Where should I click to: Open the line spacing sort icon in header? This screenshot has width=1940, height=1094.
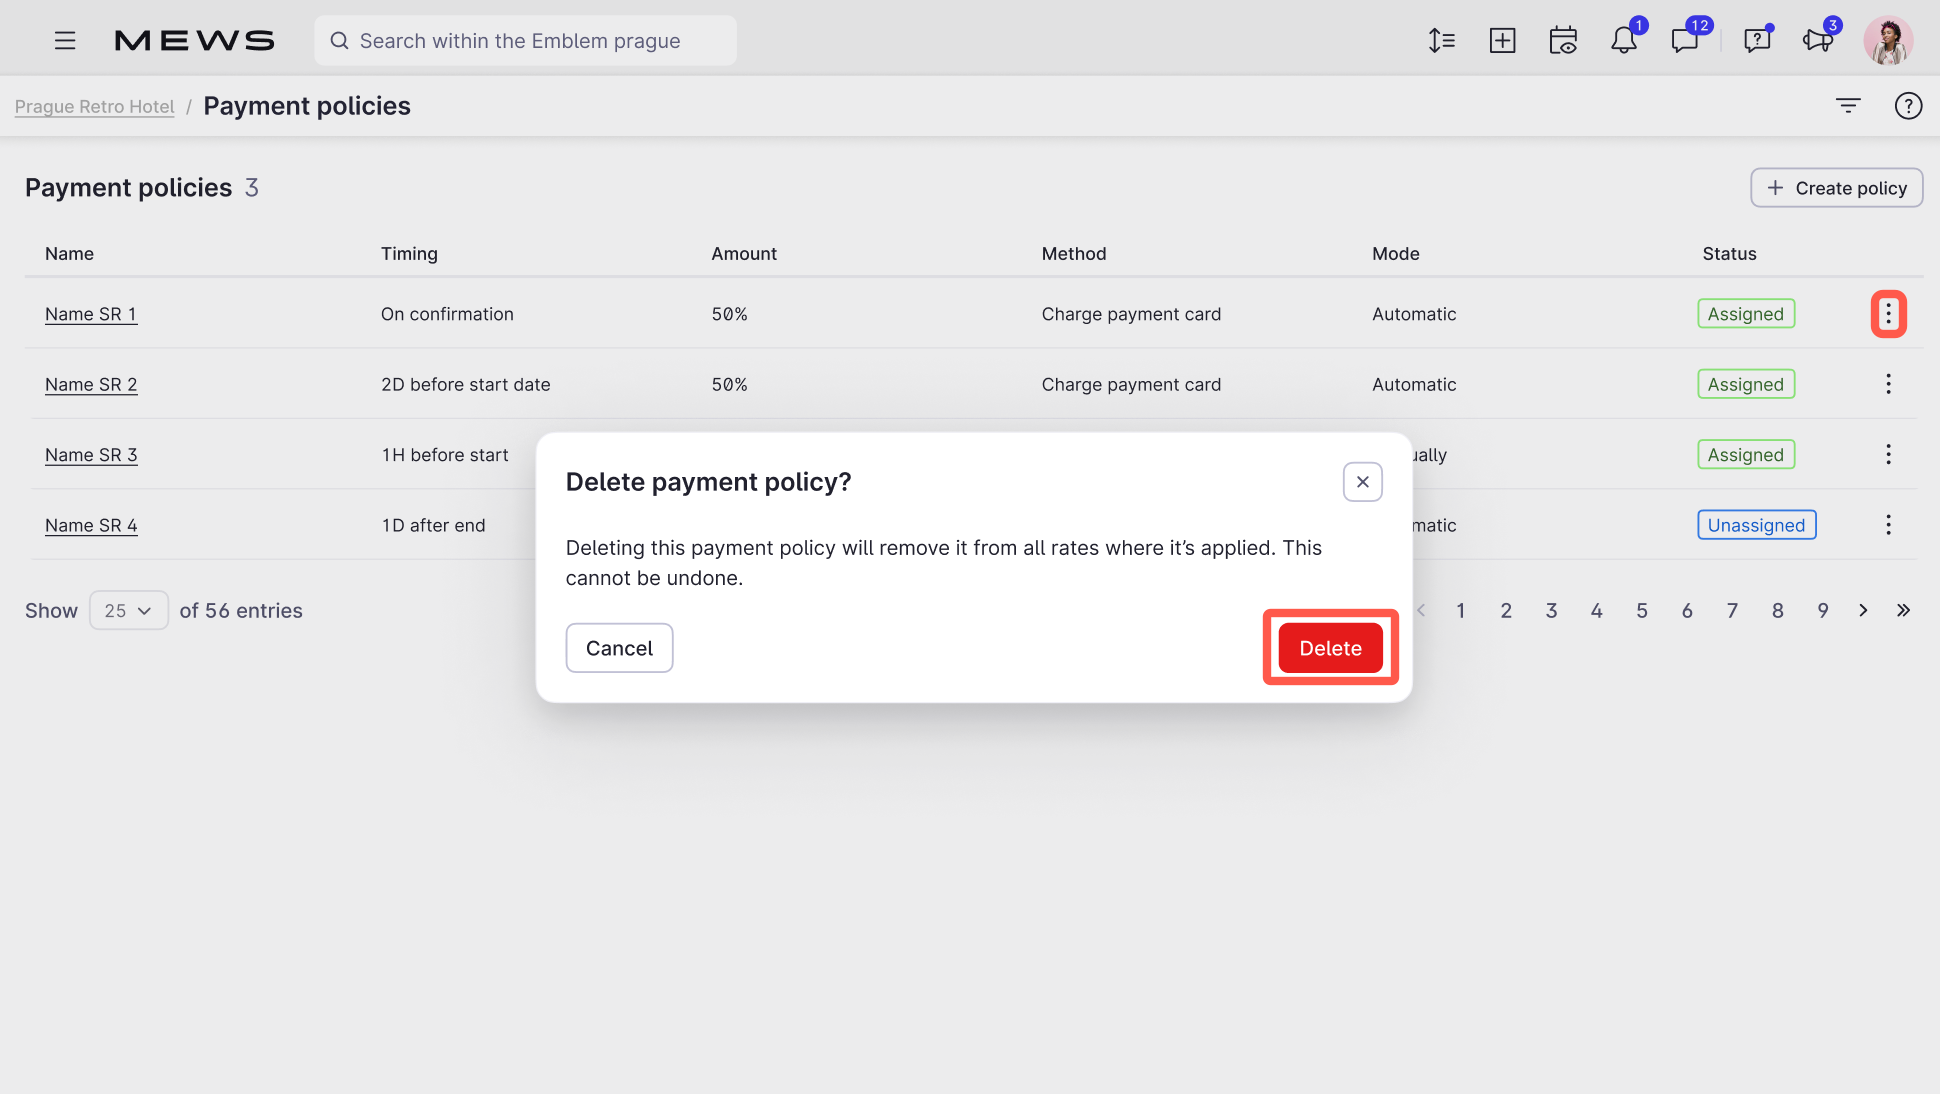(1441, 40)
